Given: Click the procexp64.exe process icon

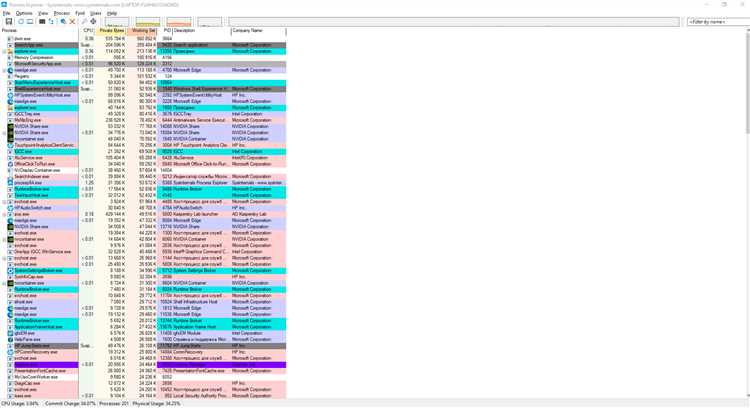Looking at the screenshot, I should tap(10, 183).
